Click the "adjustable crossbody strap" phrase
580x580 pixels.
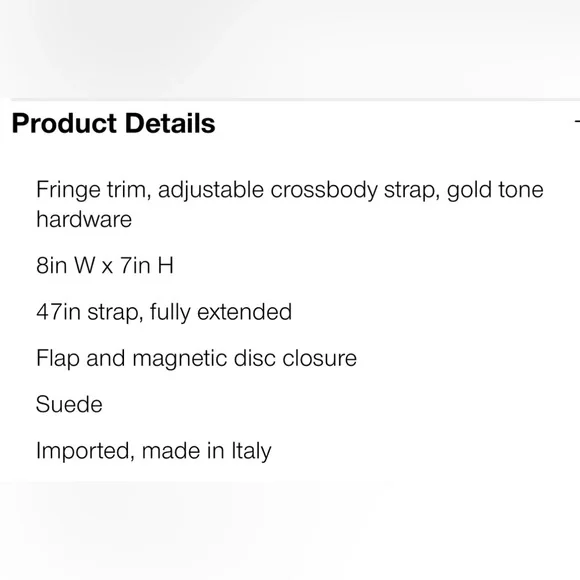coord(299,190)
